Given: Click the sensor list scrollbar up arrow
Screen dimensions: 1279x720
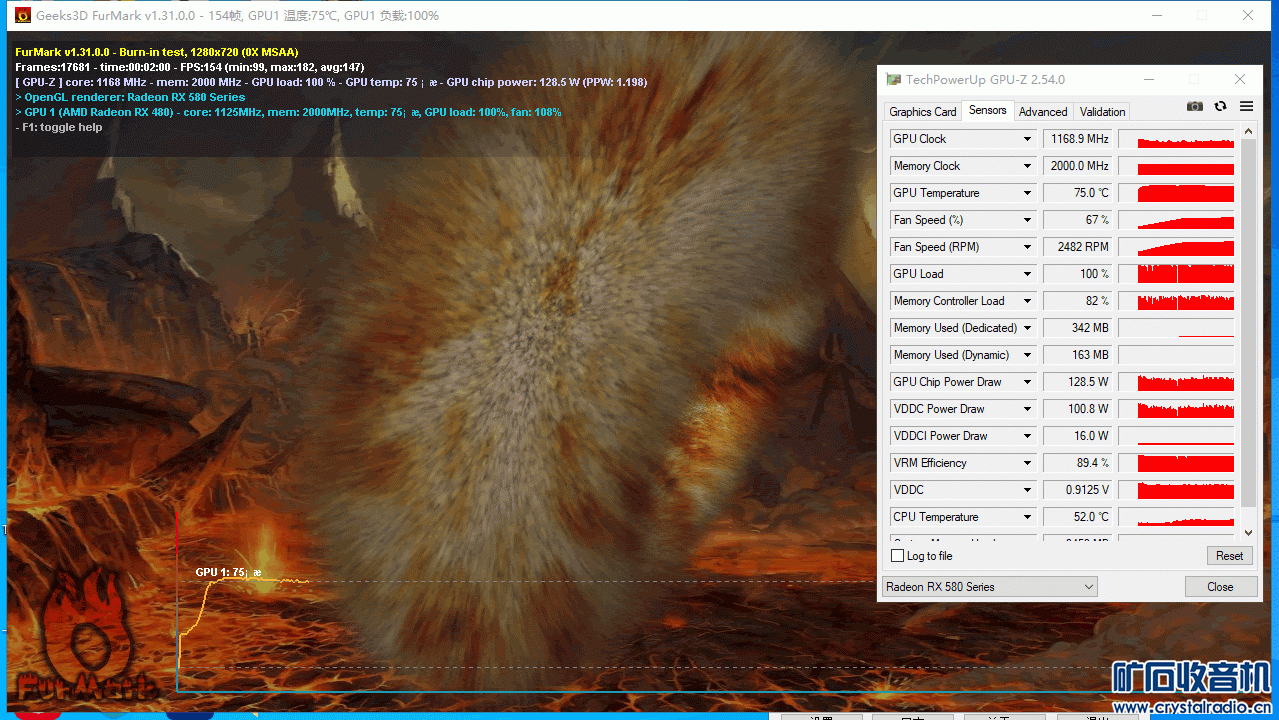Looking at the screenshot, I should click(x=1248, y=132).
